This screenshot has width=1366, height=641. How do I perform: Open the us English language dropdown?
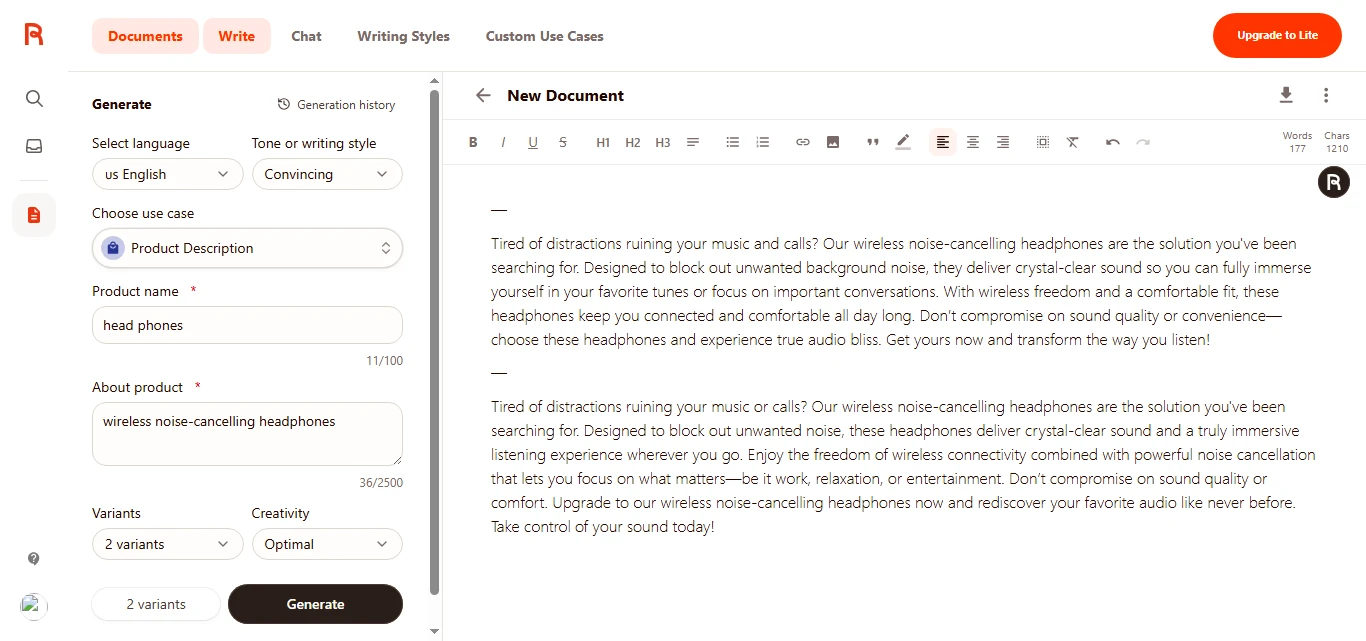pos(167,174)
